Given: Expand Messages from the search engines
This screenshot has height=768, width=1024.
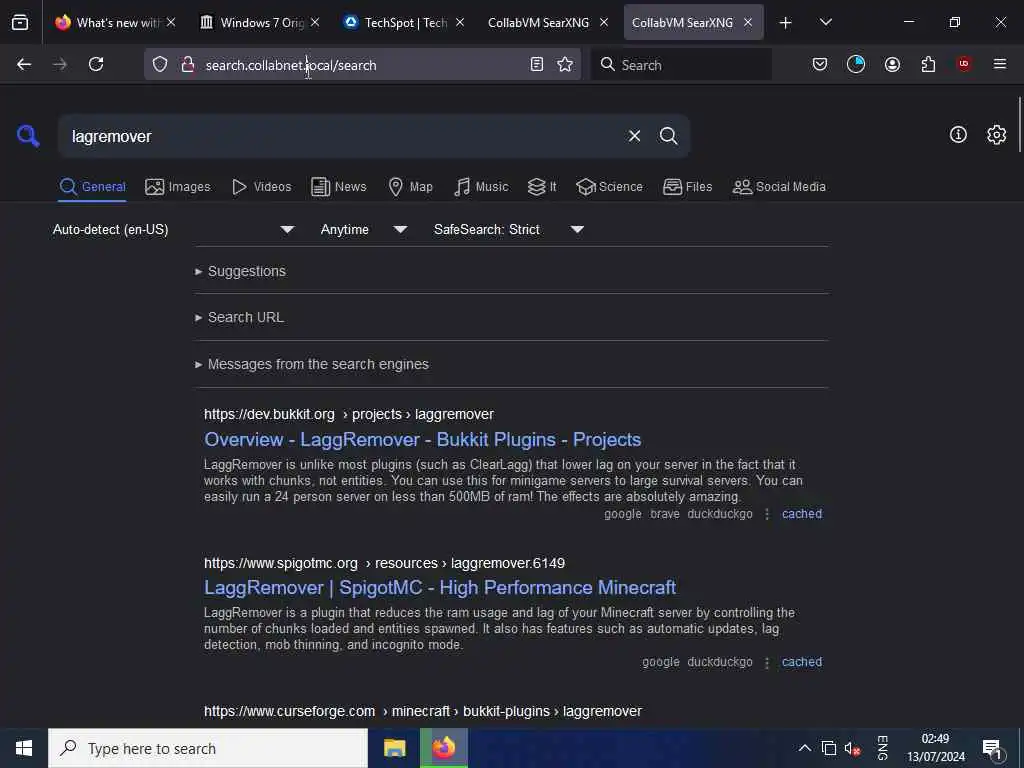Looking at the screenshot, I should [312, 364].
